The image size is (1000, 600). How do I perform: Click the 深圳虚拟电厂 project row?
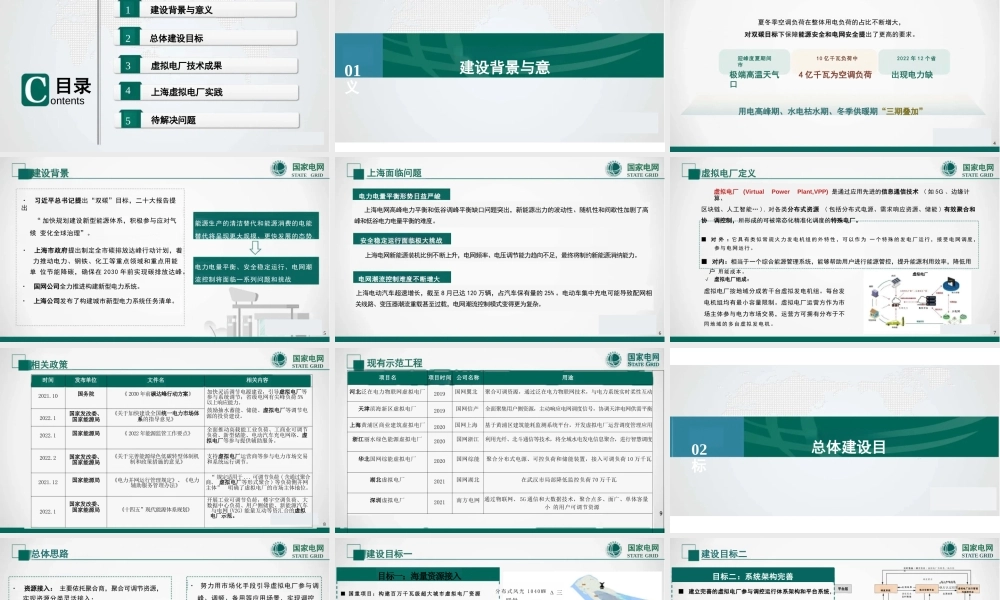[500, 502]
